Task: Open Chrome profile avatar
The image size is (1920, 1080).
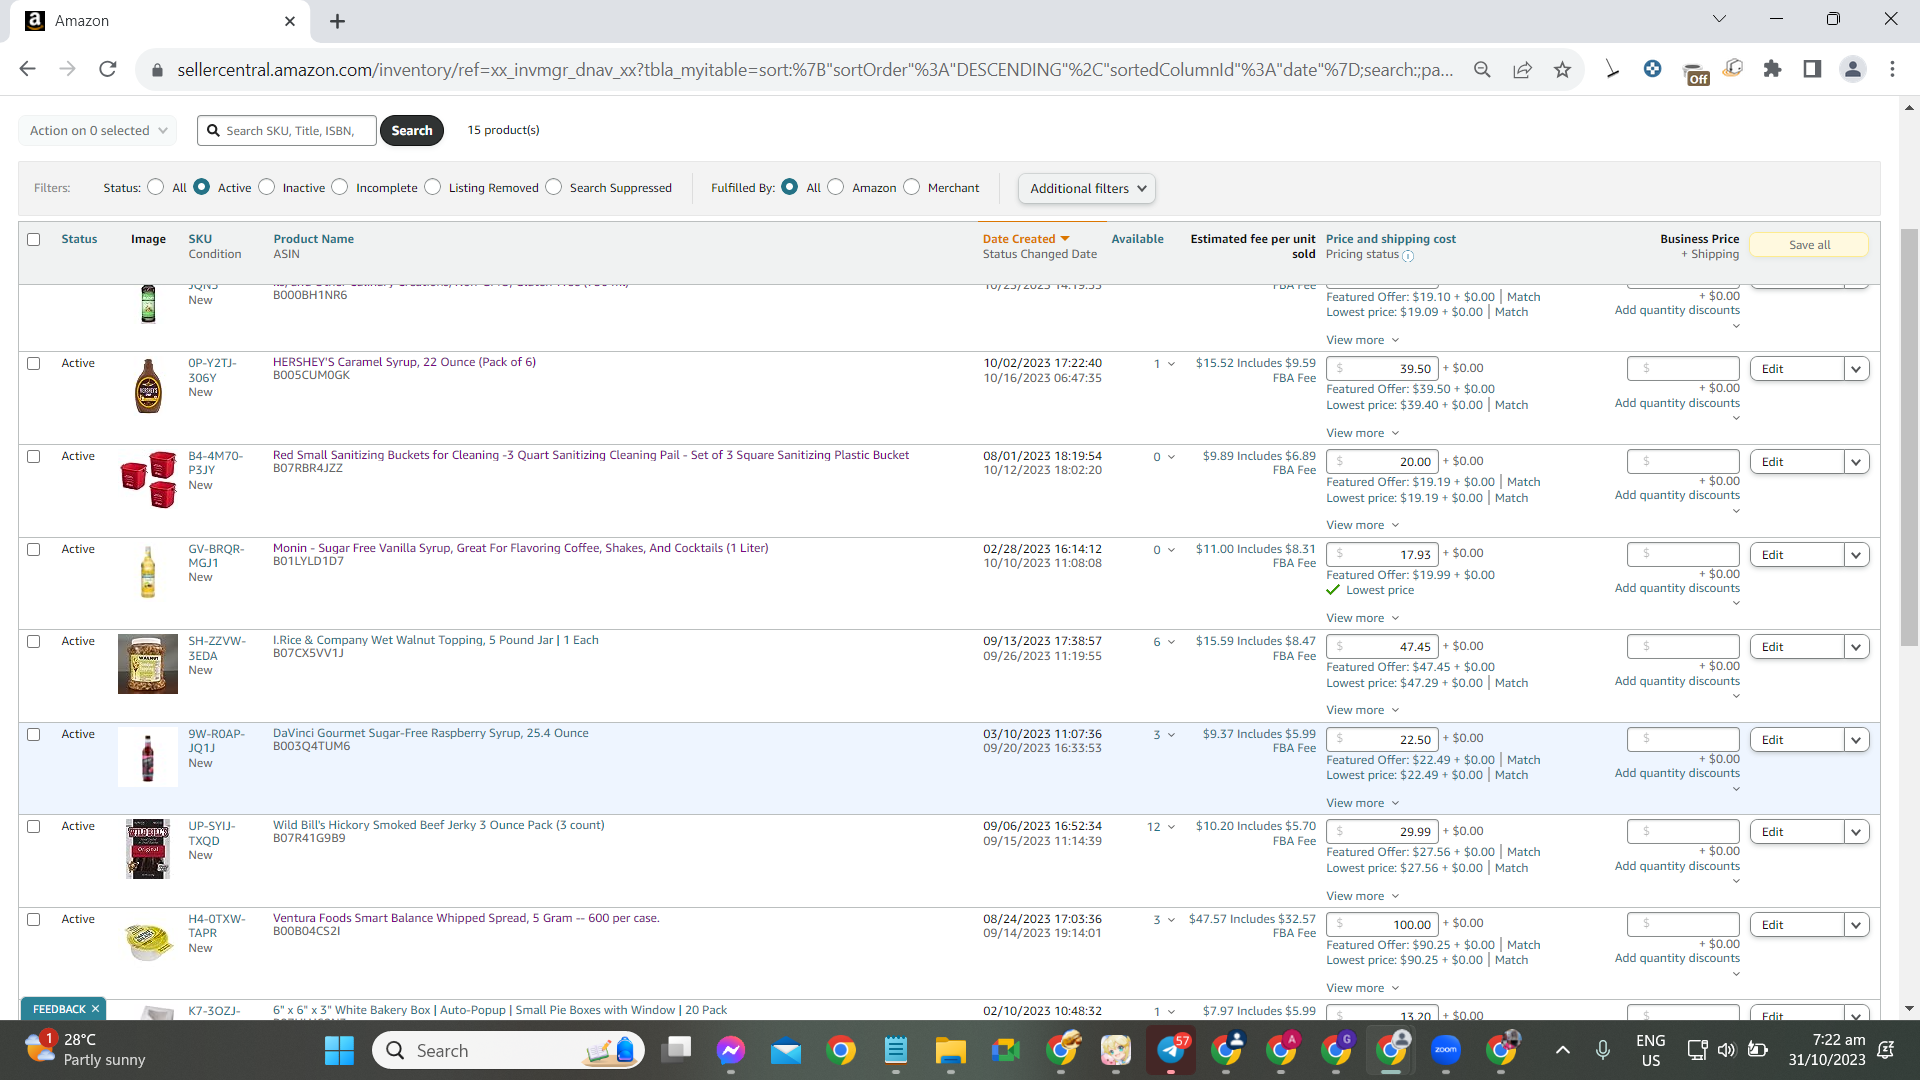Action: (1852, 69)
